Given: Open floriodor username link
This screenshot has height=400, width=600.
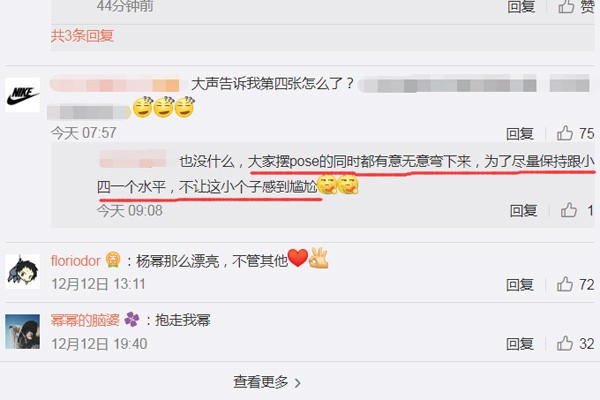Looking at the screenshot, I should [75, 261].
